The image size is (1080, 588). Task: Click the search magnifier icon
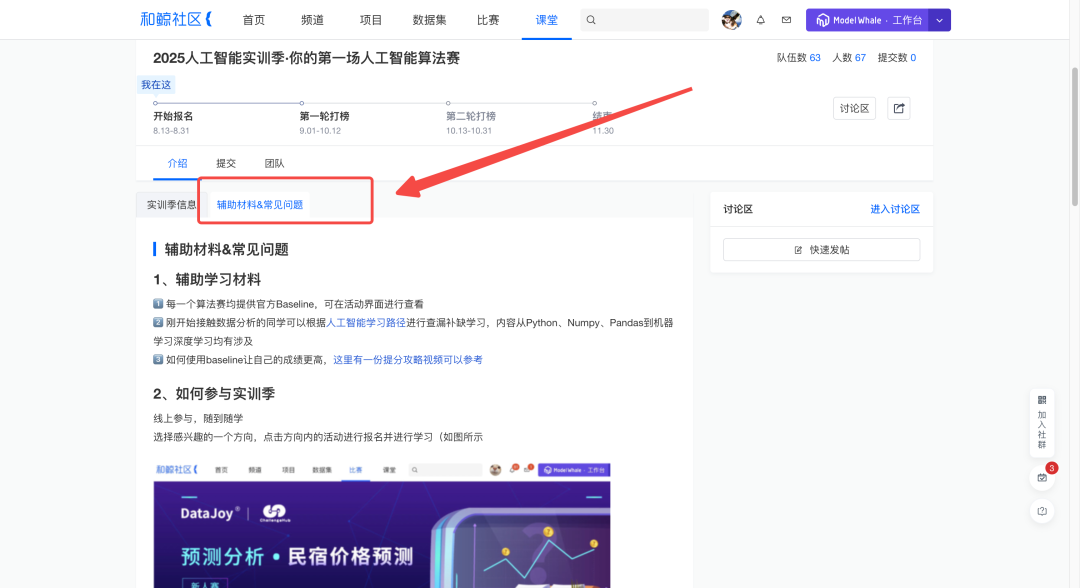tap(590, 20)
